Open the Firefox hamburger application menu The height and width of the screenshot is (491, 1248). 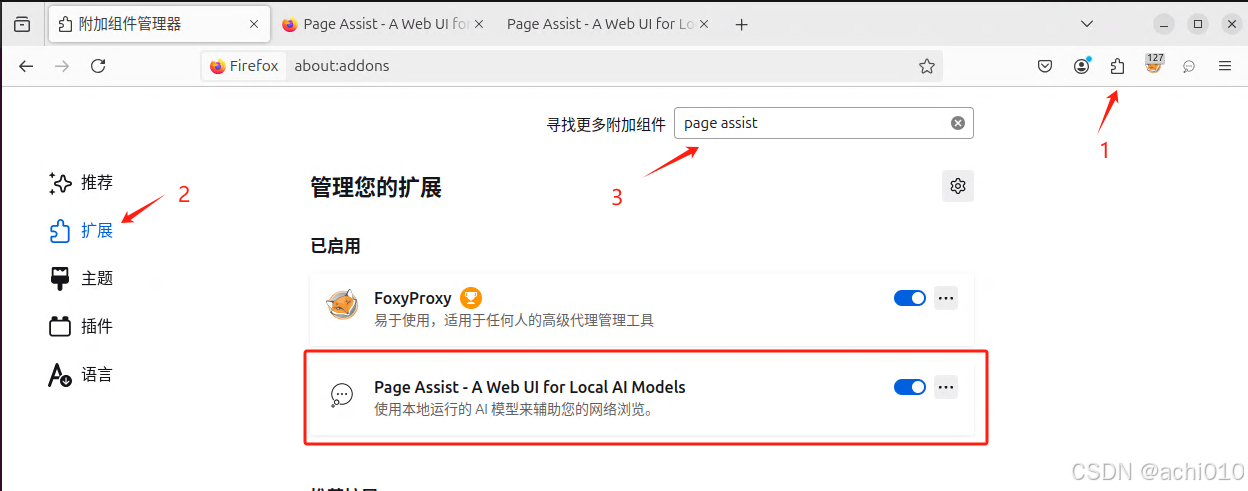[1225, 66]
